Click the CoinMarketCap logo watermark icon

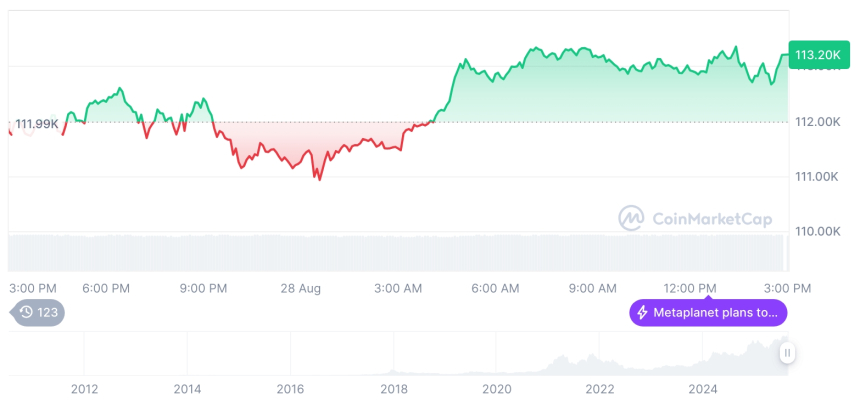point(631,217)
